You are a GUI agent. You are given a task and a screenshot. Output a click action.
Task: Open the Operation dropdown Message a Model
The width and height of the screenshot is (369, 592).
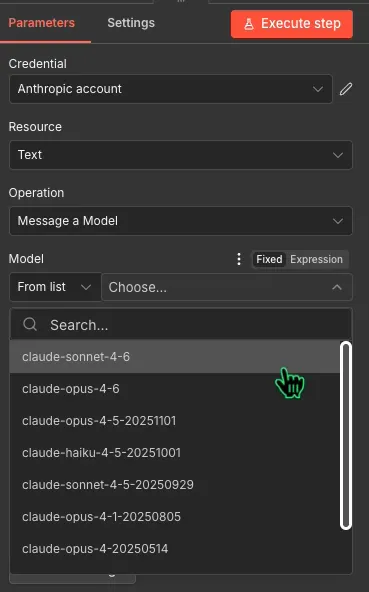tap(181, 221)
